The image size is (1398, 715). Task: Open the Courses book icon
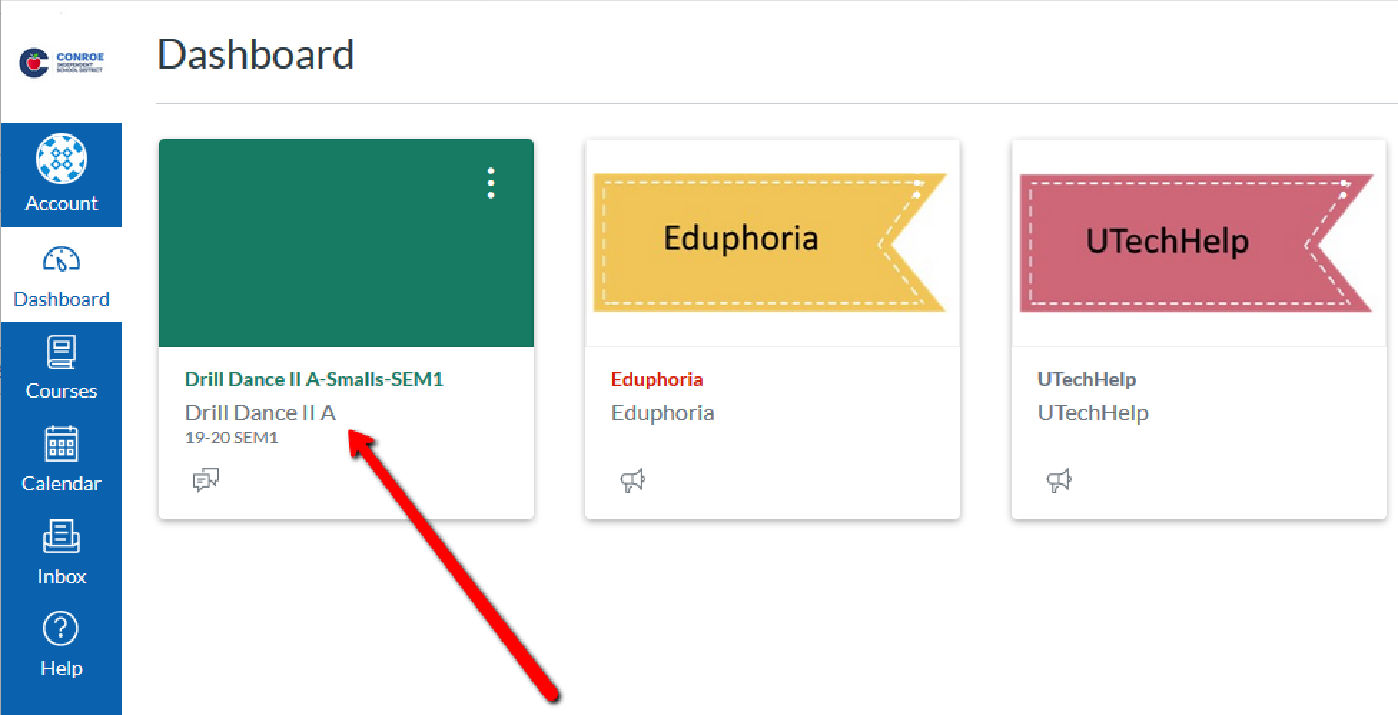tap(61, 352)
